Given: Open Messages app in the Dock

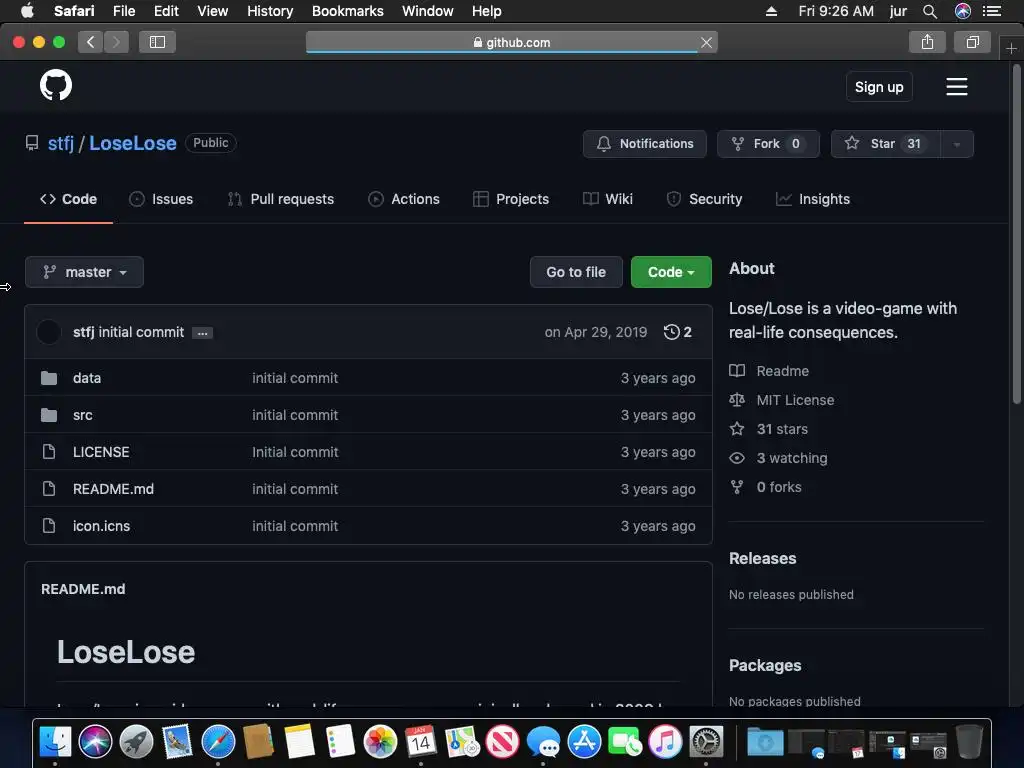Looking at the screenshot, I should [x=543, y=742].
